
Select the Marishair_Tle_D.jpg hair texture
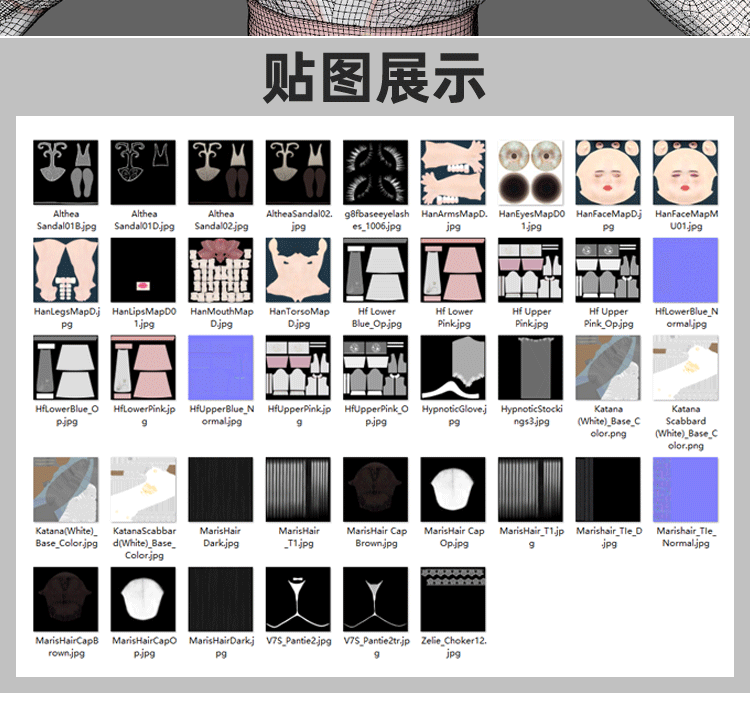click(x=608, y=489)
